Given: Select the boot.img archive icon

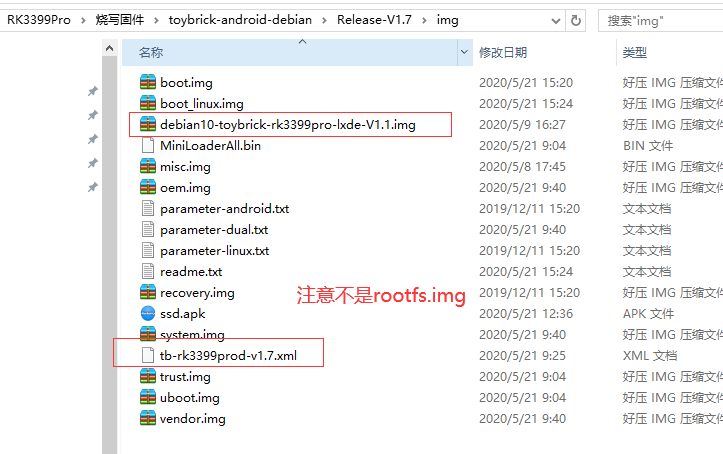Looking at the screenshot, I should tap(148, 82).
